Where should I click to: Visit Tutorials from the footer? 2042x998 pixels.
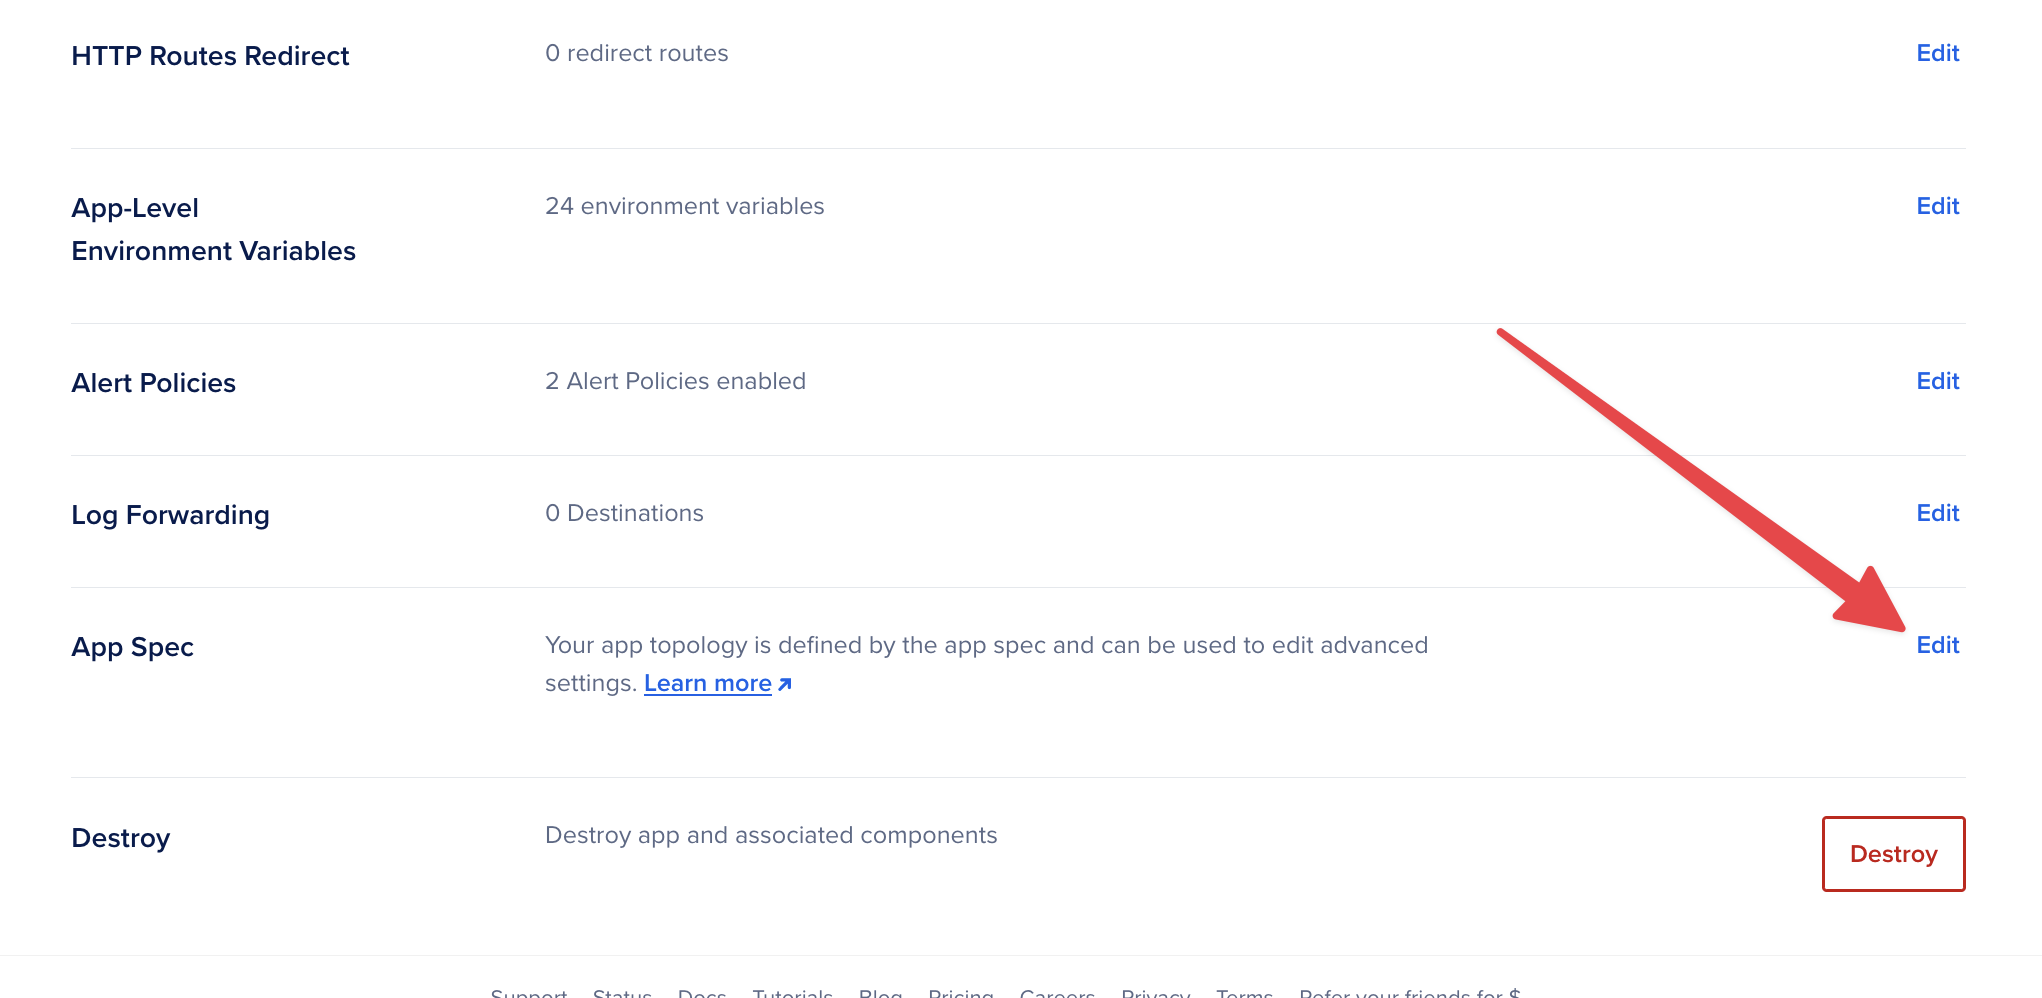point(793,992)
